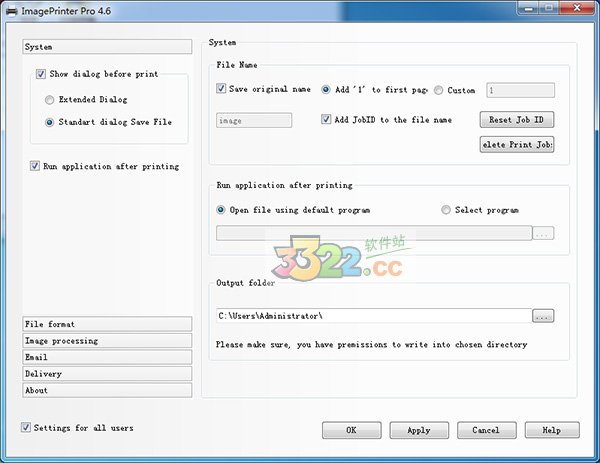This screenshot has height=463, width=600.
Task: Choose the Select program radio button
Action: coord(446,210)
